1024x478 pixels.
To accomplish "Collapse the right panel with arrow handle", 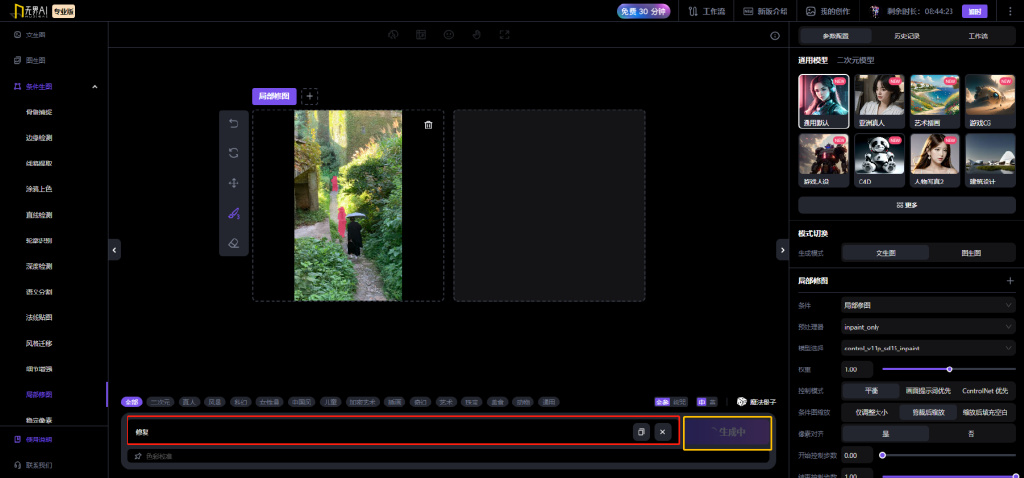I will point(782,249).
